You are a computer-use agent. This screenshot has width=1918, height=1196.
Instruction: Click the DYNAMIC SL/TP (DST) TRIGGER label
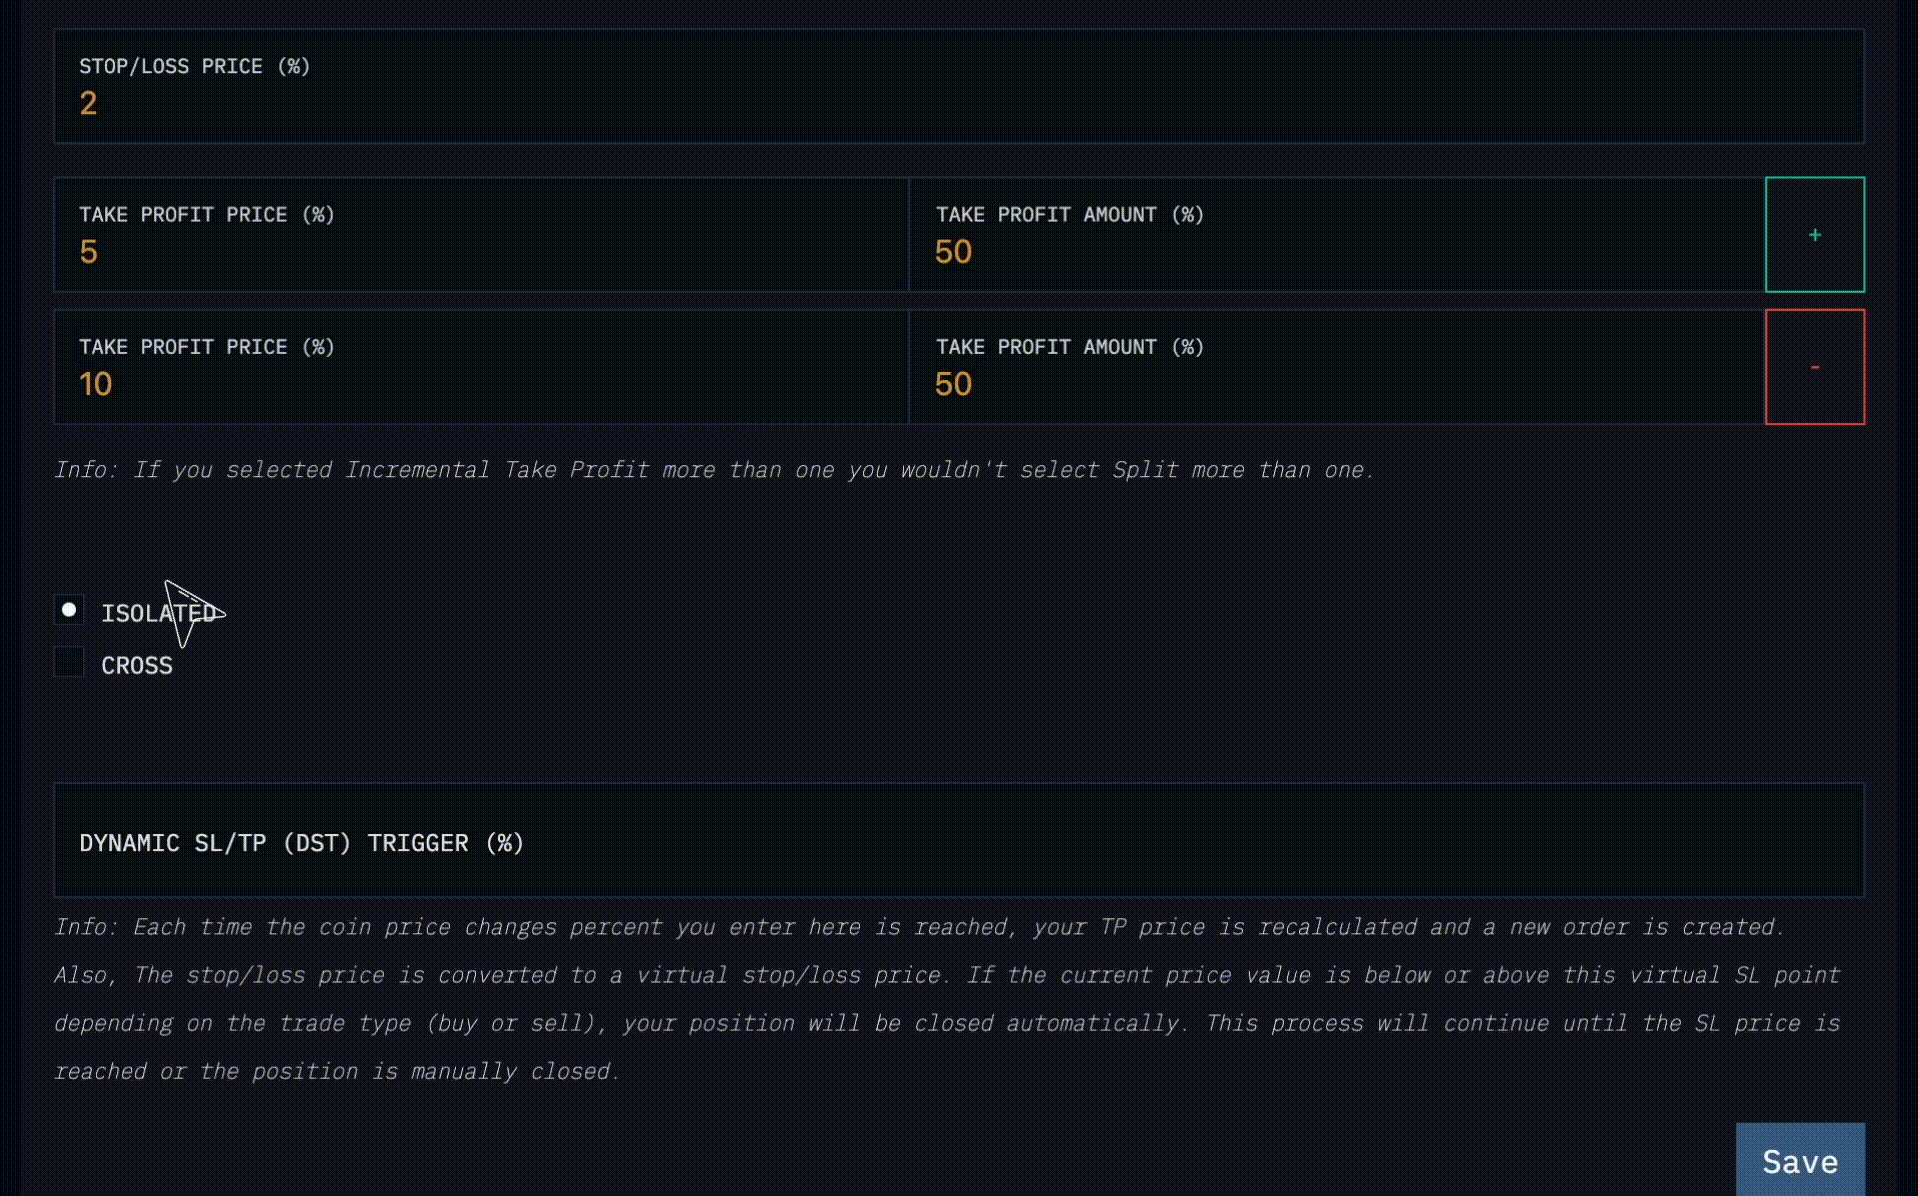[302, 843]
